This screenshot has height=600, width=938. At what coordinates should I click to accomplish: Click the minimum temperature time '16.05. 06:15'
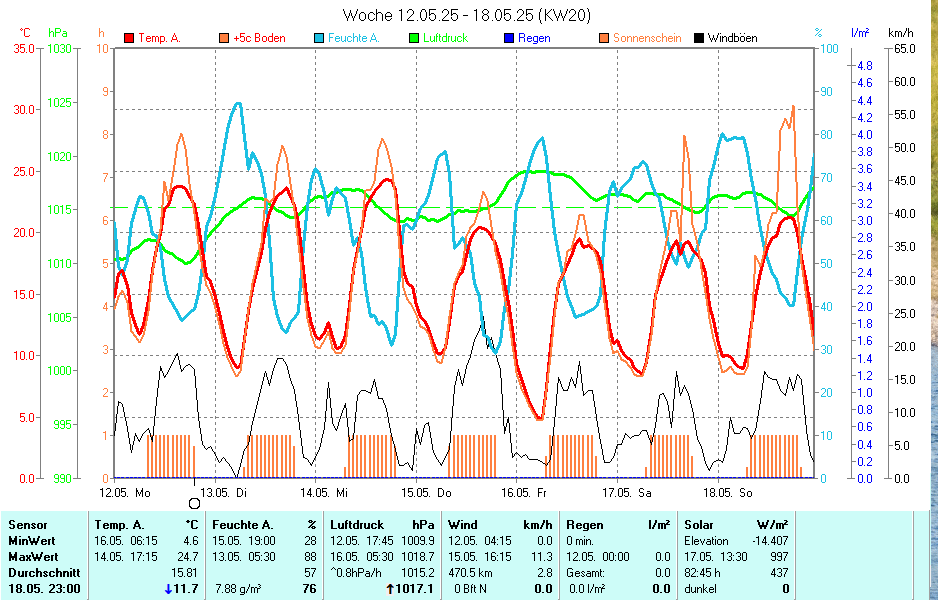[x=126, y=541]
